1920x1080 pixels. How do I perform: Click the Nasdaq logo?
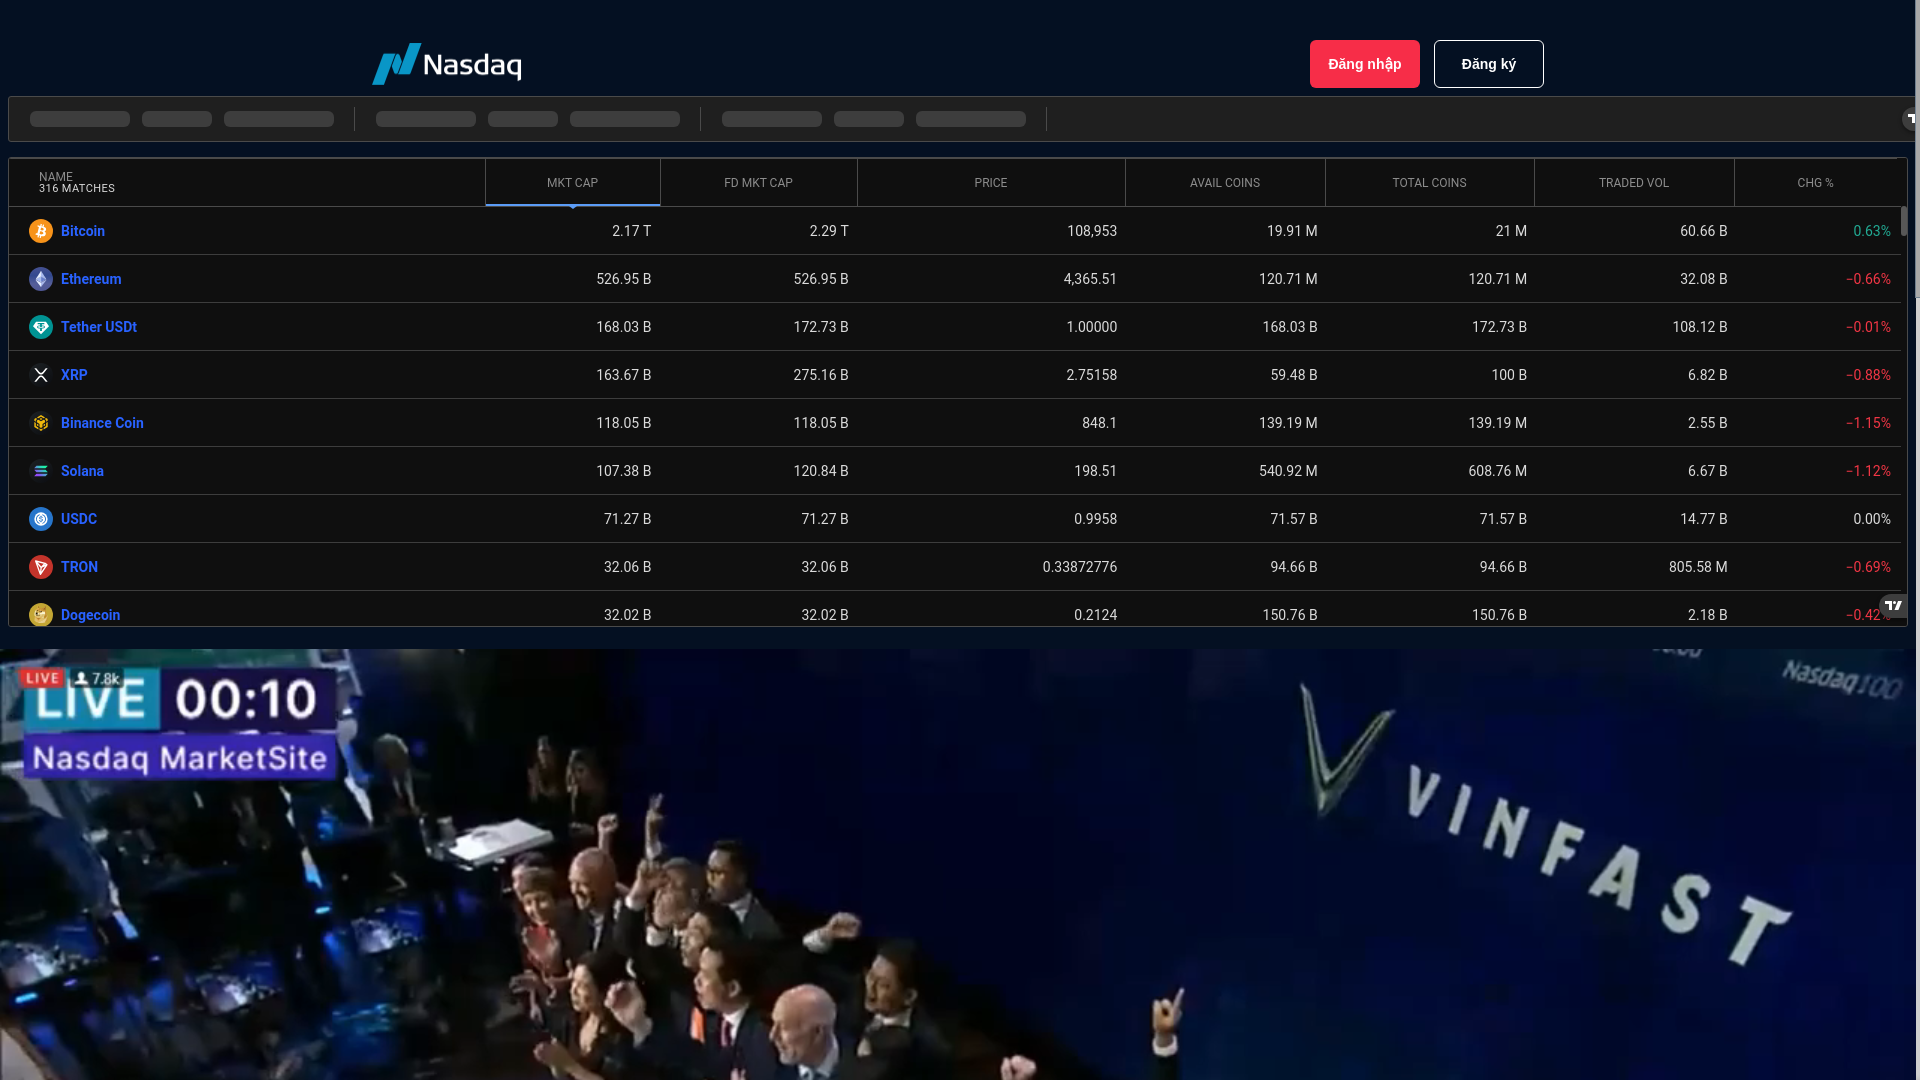click(x=447, y=64)
